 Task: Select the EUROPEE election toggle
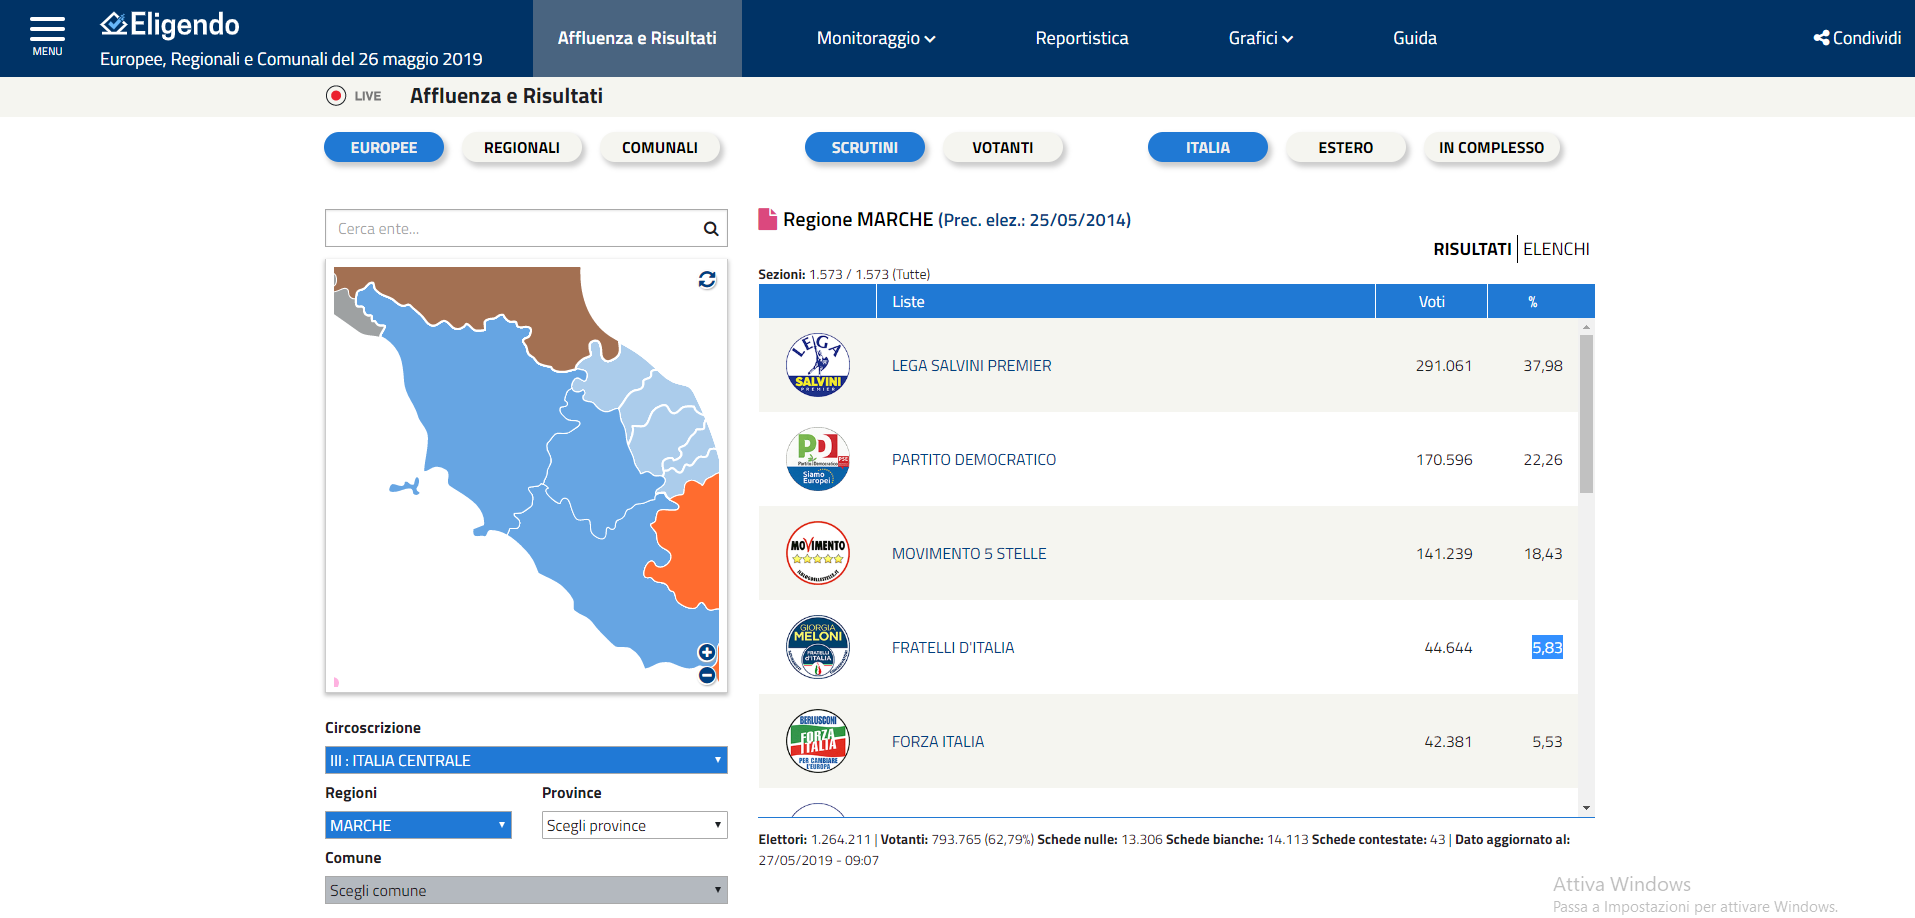[384, 147]
